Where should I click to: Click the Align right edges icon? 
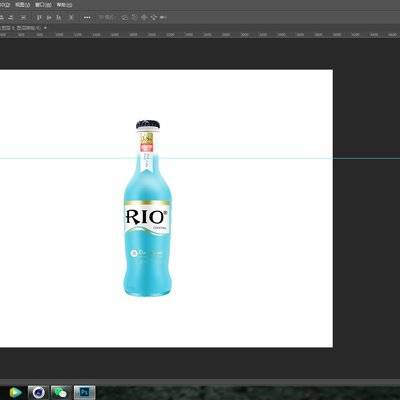(x=11, y=17)
